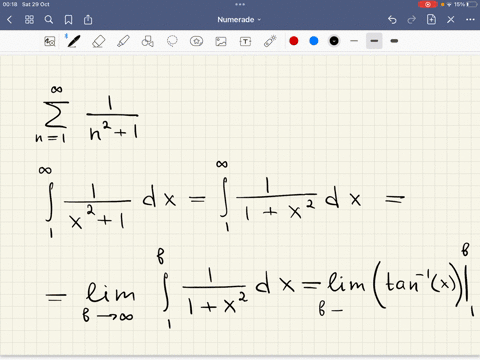Select the Shapes tool

(147, 41)
